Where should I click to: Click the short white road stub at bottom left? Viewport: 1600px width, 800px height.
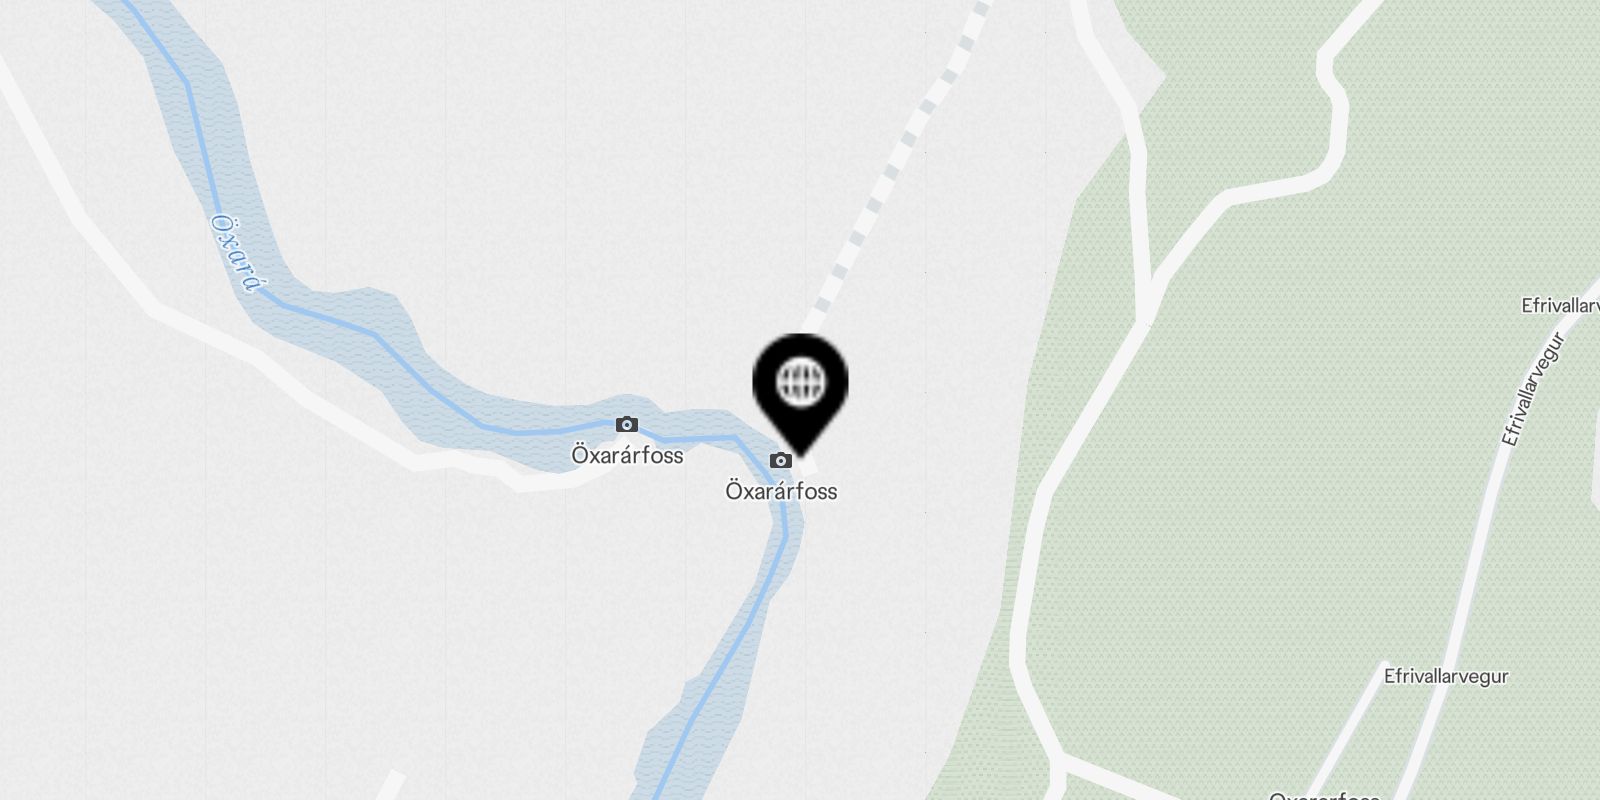pos(392,785)
